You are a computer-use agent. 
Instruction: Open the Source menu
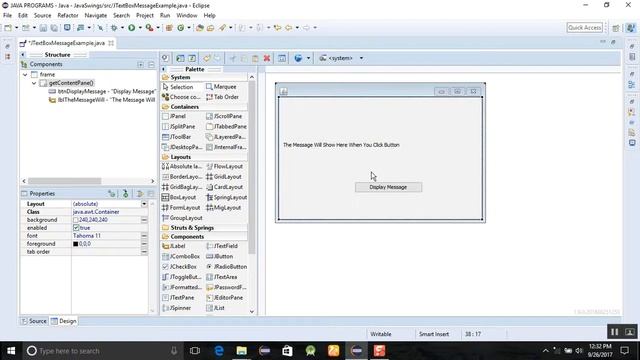(42, 16)
